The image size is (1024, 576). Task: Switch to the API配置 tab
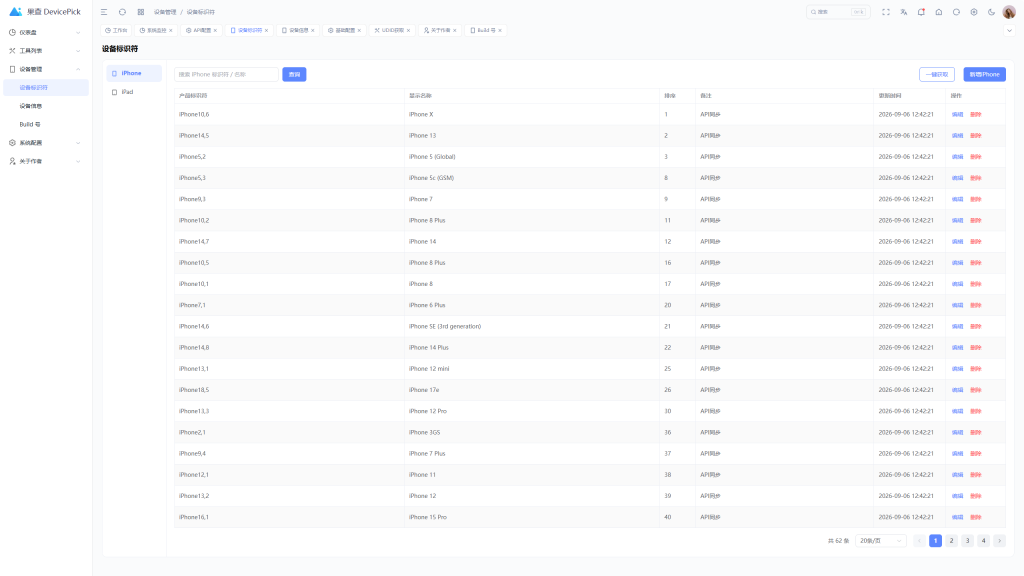click(199, 30)
